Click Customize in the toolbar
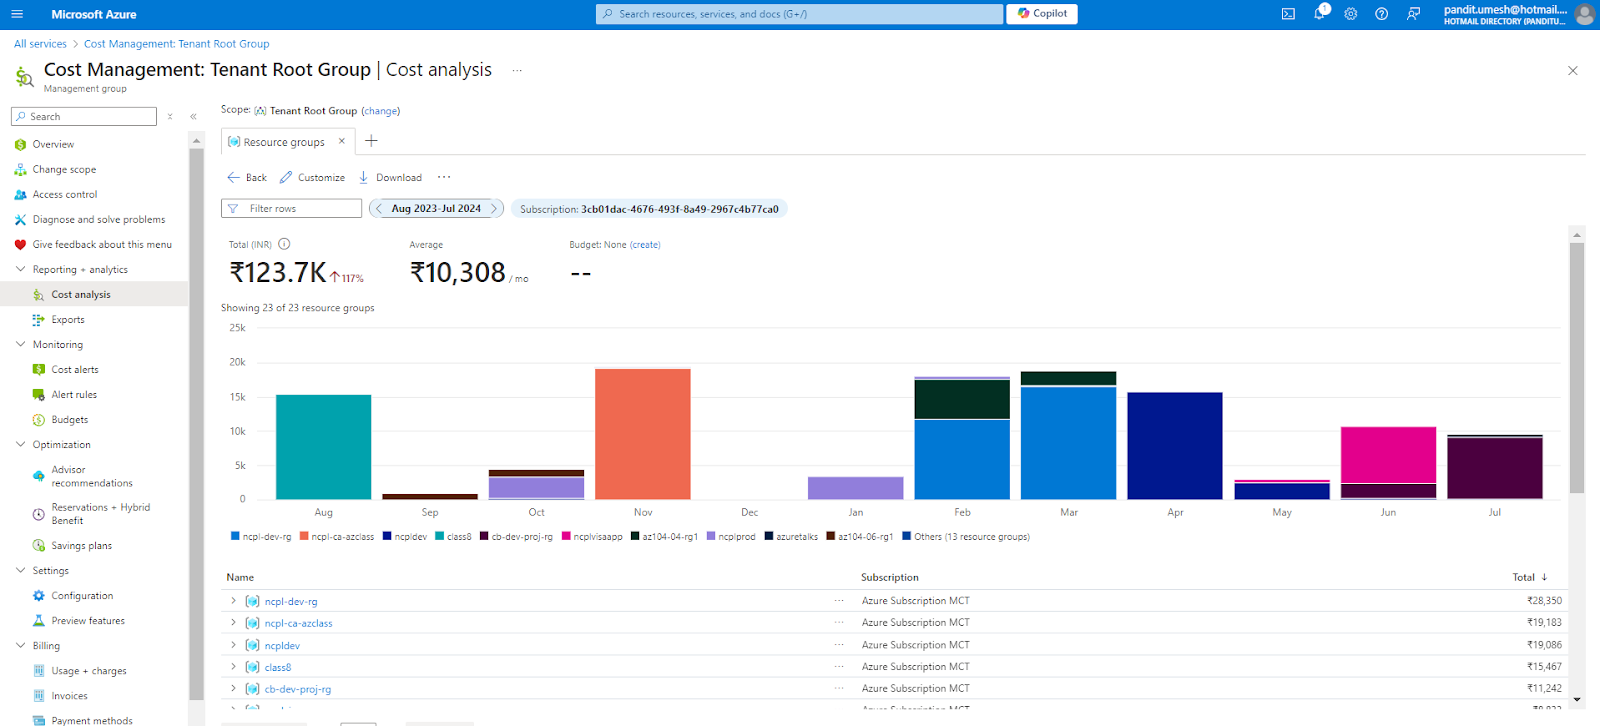Viewport: 1600px width, 726px height. tap(312, 178)
